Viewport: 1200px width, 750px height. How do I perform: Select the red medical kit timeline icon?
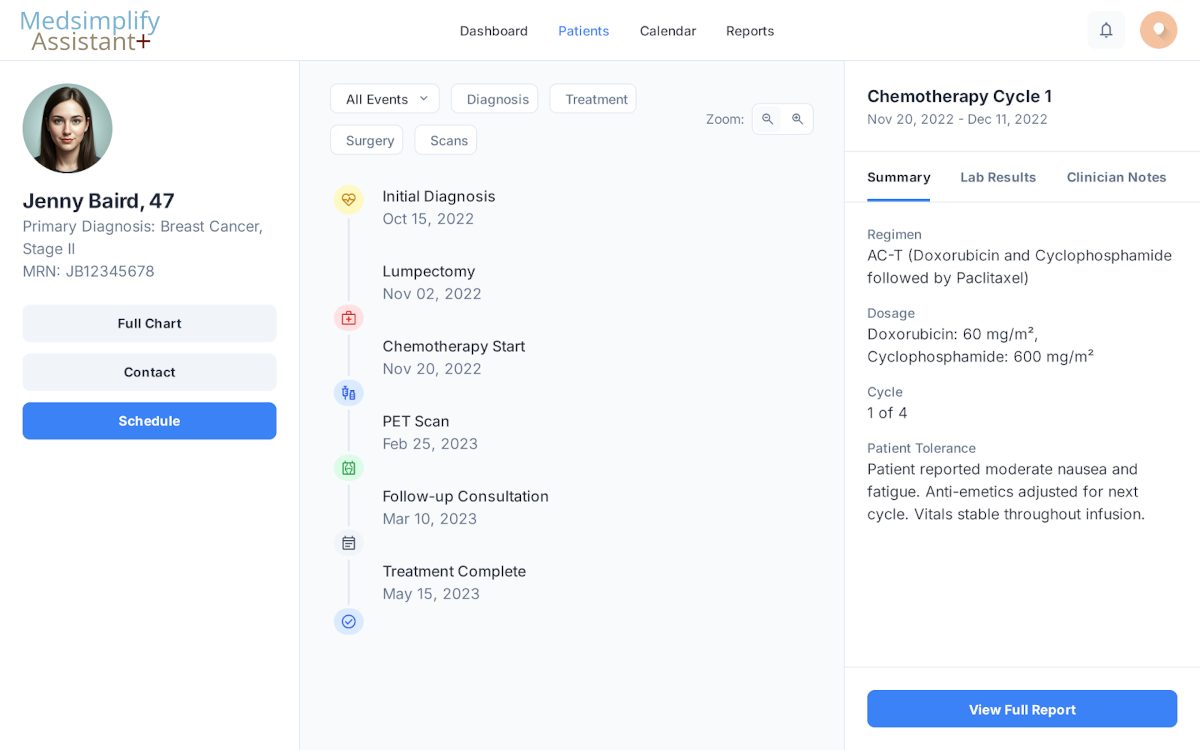point(348,318)
